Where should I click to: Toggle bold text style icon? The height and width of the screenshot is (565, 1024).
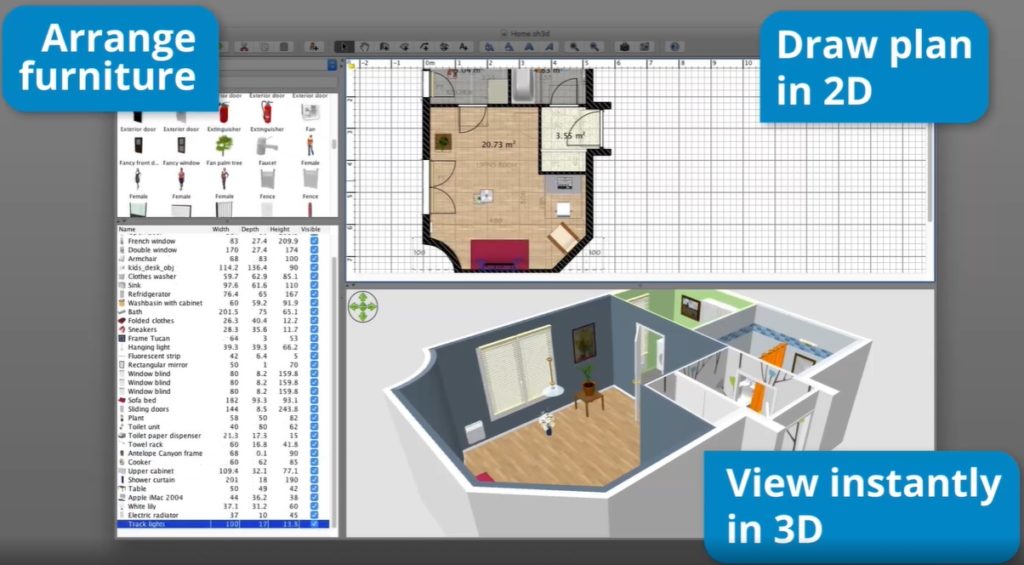pos(529,47)
